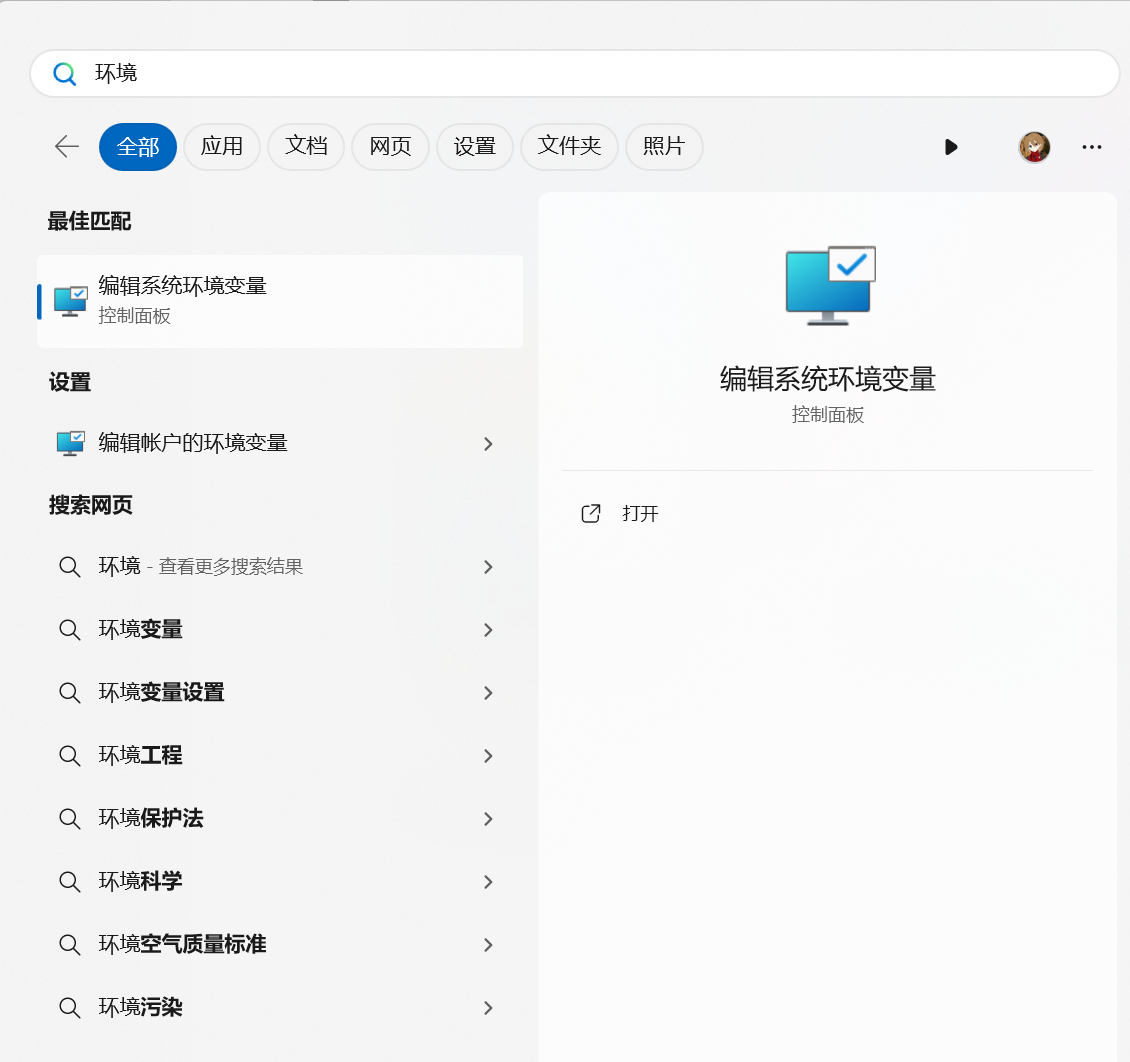Click the 编辑系统环境变量 title in preview pane
Viewport: 1130px width, 1062px height.
827,379
